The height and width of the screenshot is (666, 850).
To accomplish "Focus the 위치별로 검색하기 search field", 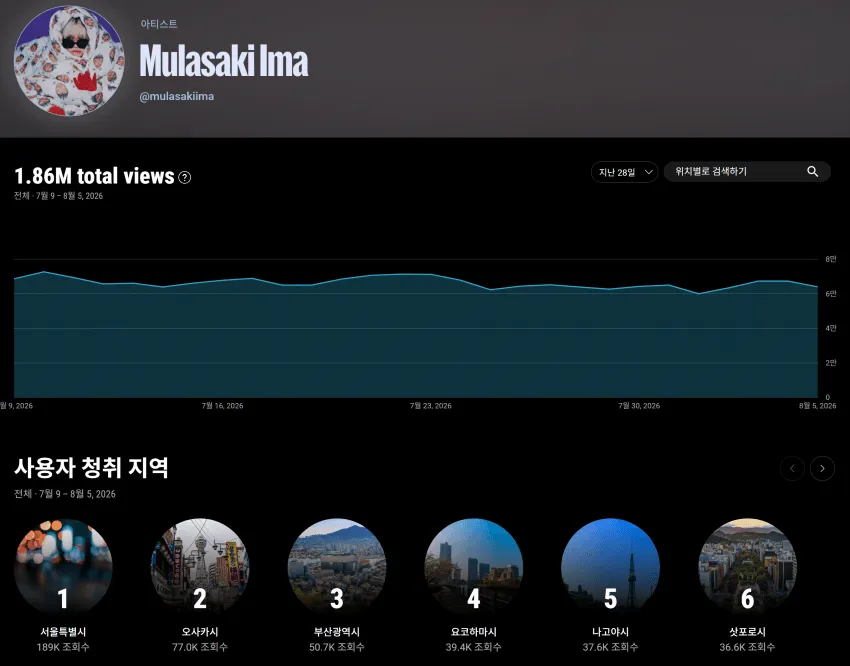I will pos(747,172).
